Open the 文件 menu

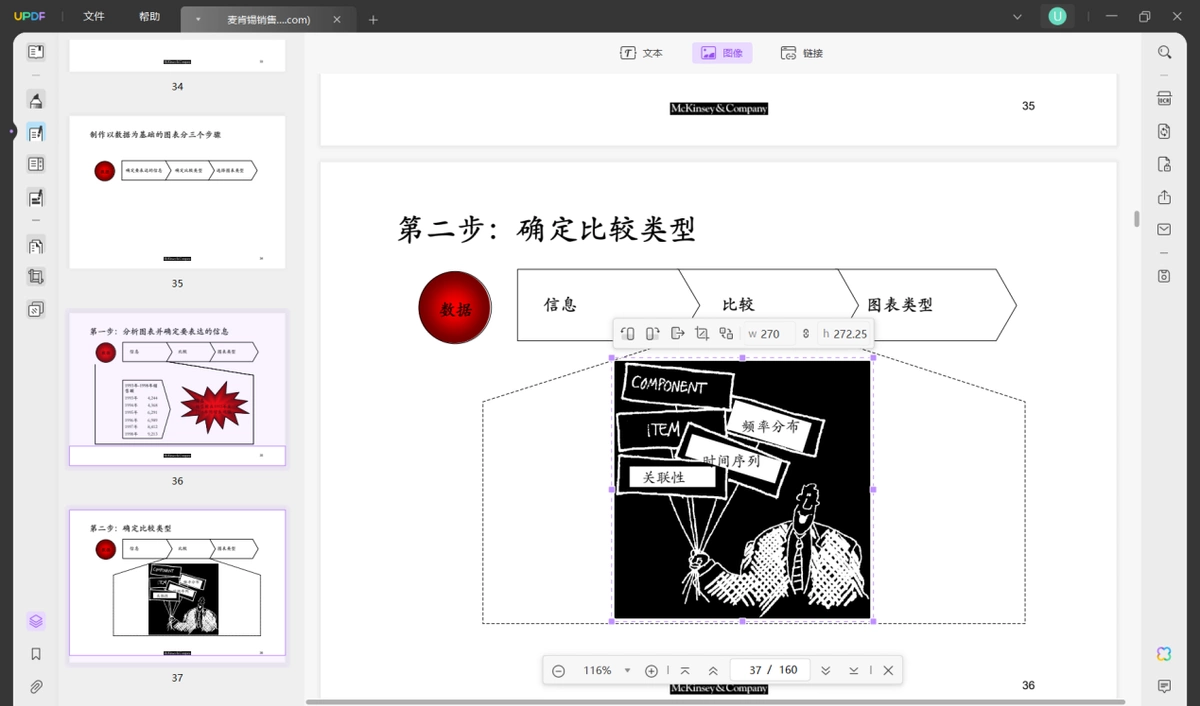click(x=94, y=17)
